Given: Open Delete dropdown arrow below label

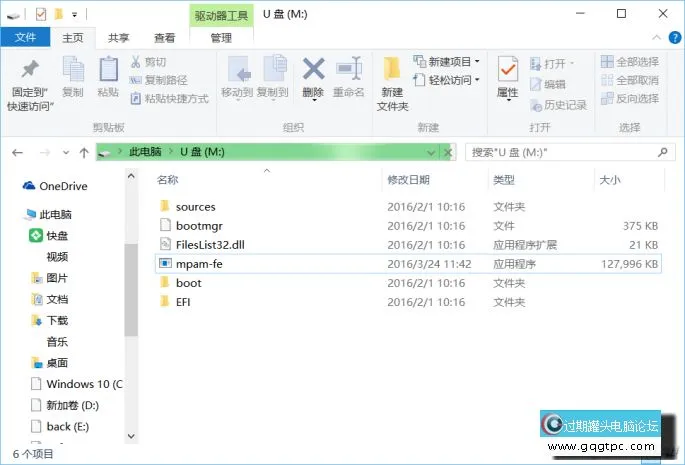Looking at the screenshot, I should tap(314, 101).
